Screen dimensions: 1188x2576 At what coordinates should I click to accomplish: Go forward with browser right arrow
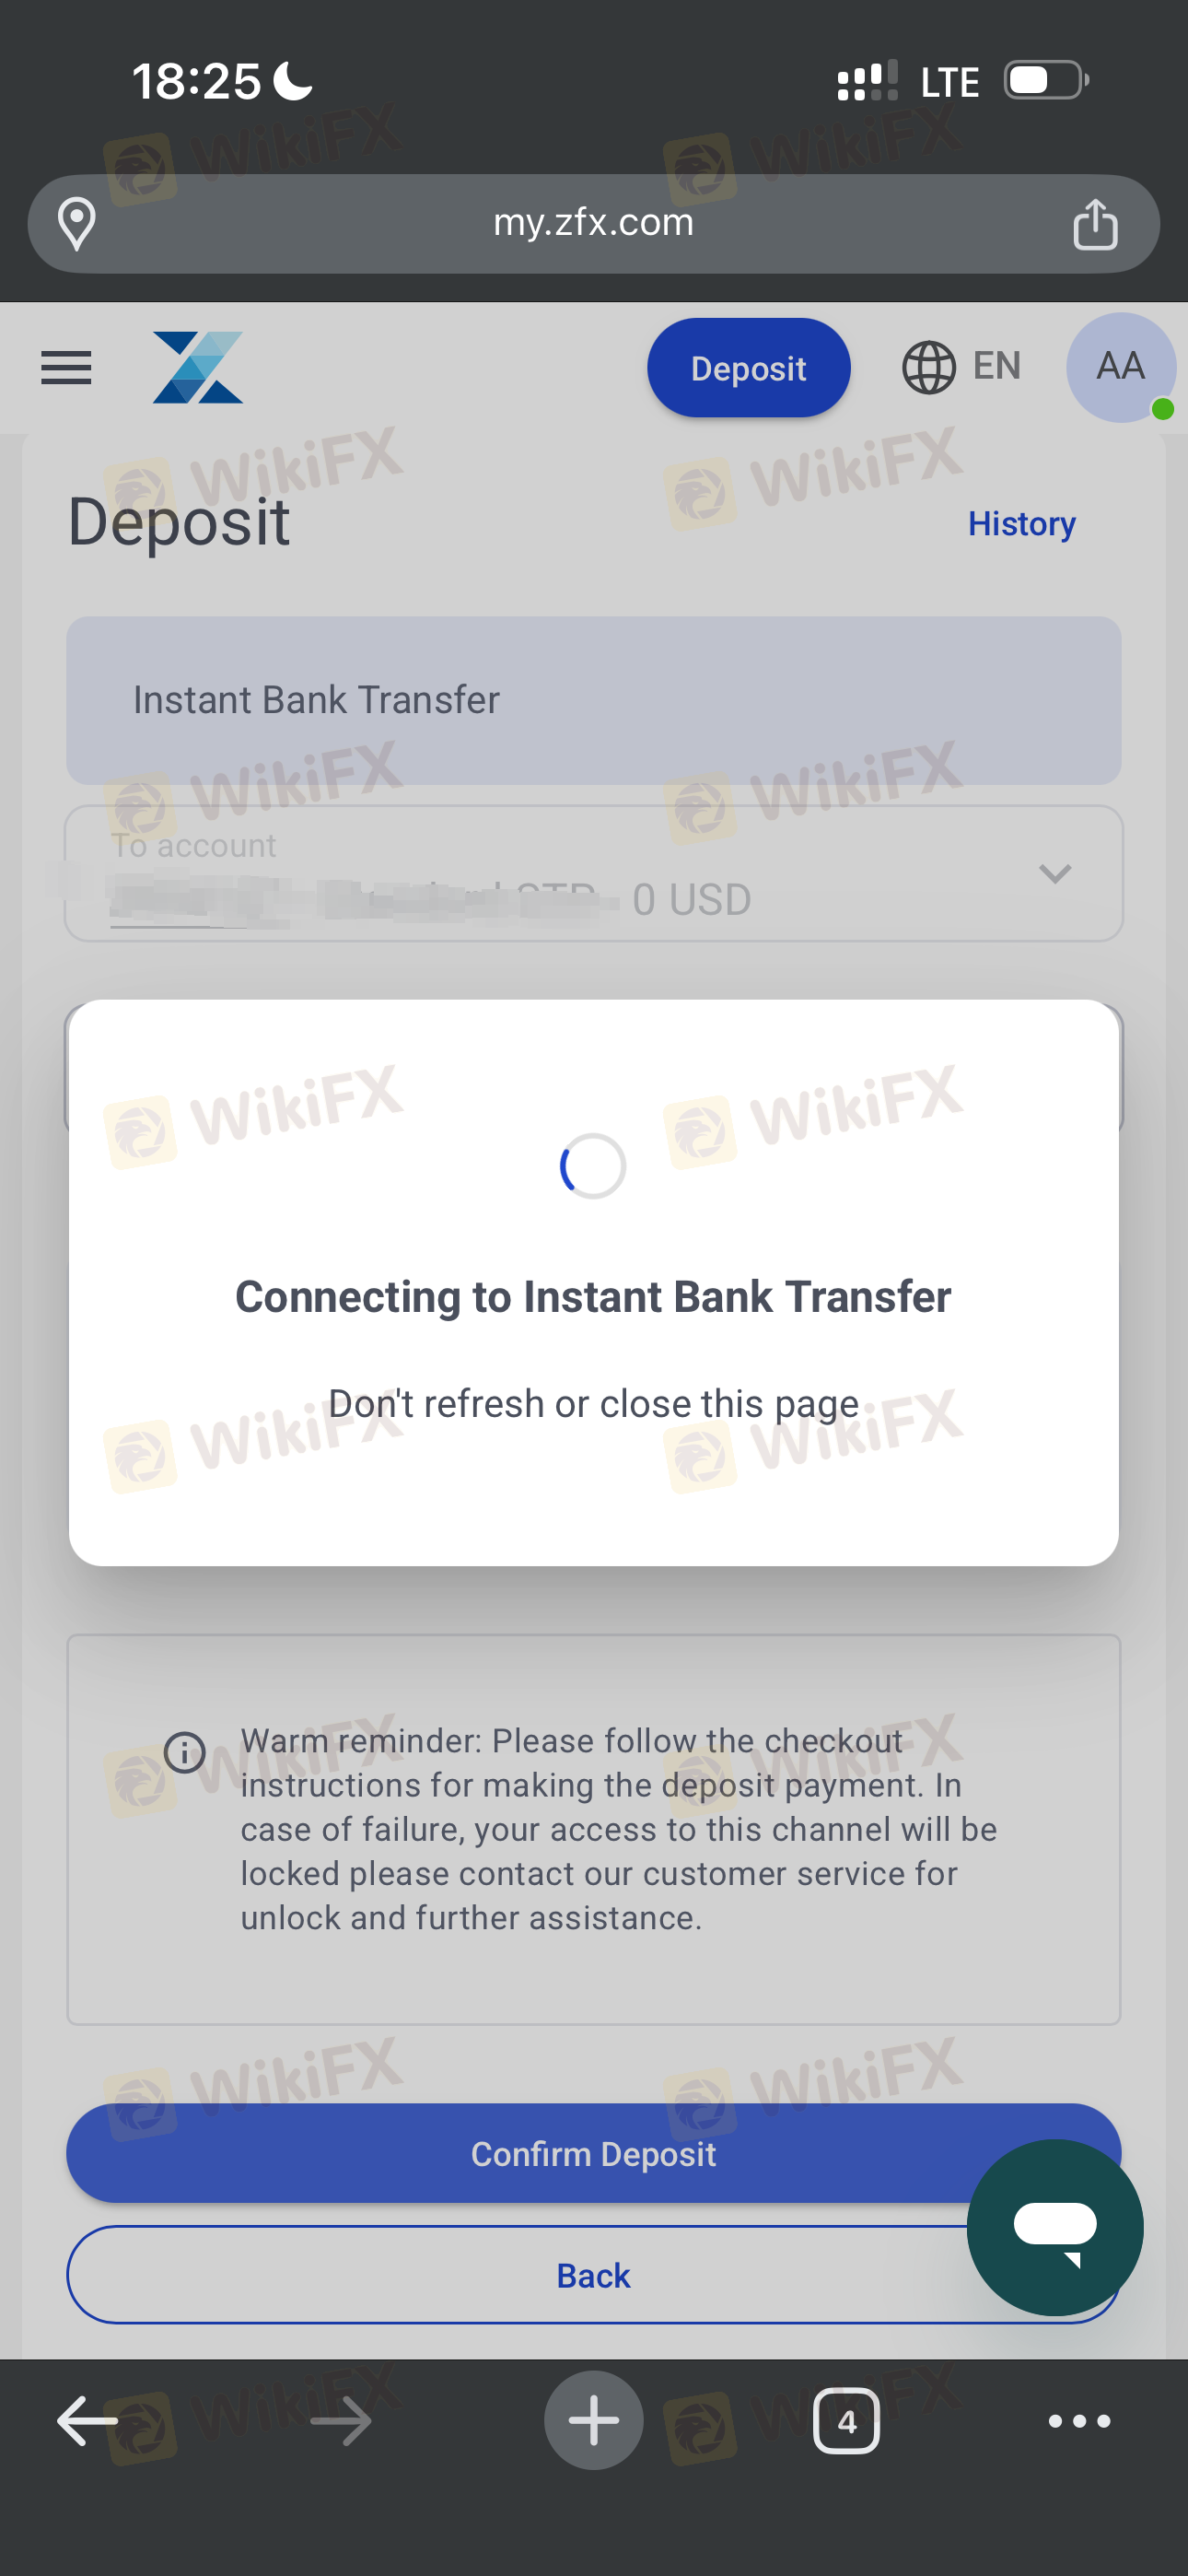click(x=341, y=2421)
